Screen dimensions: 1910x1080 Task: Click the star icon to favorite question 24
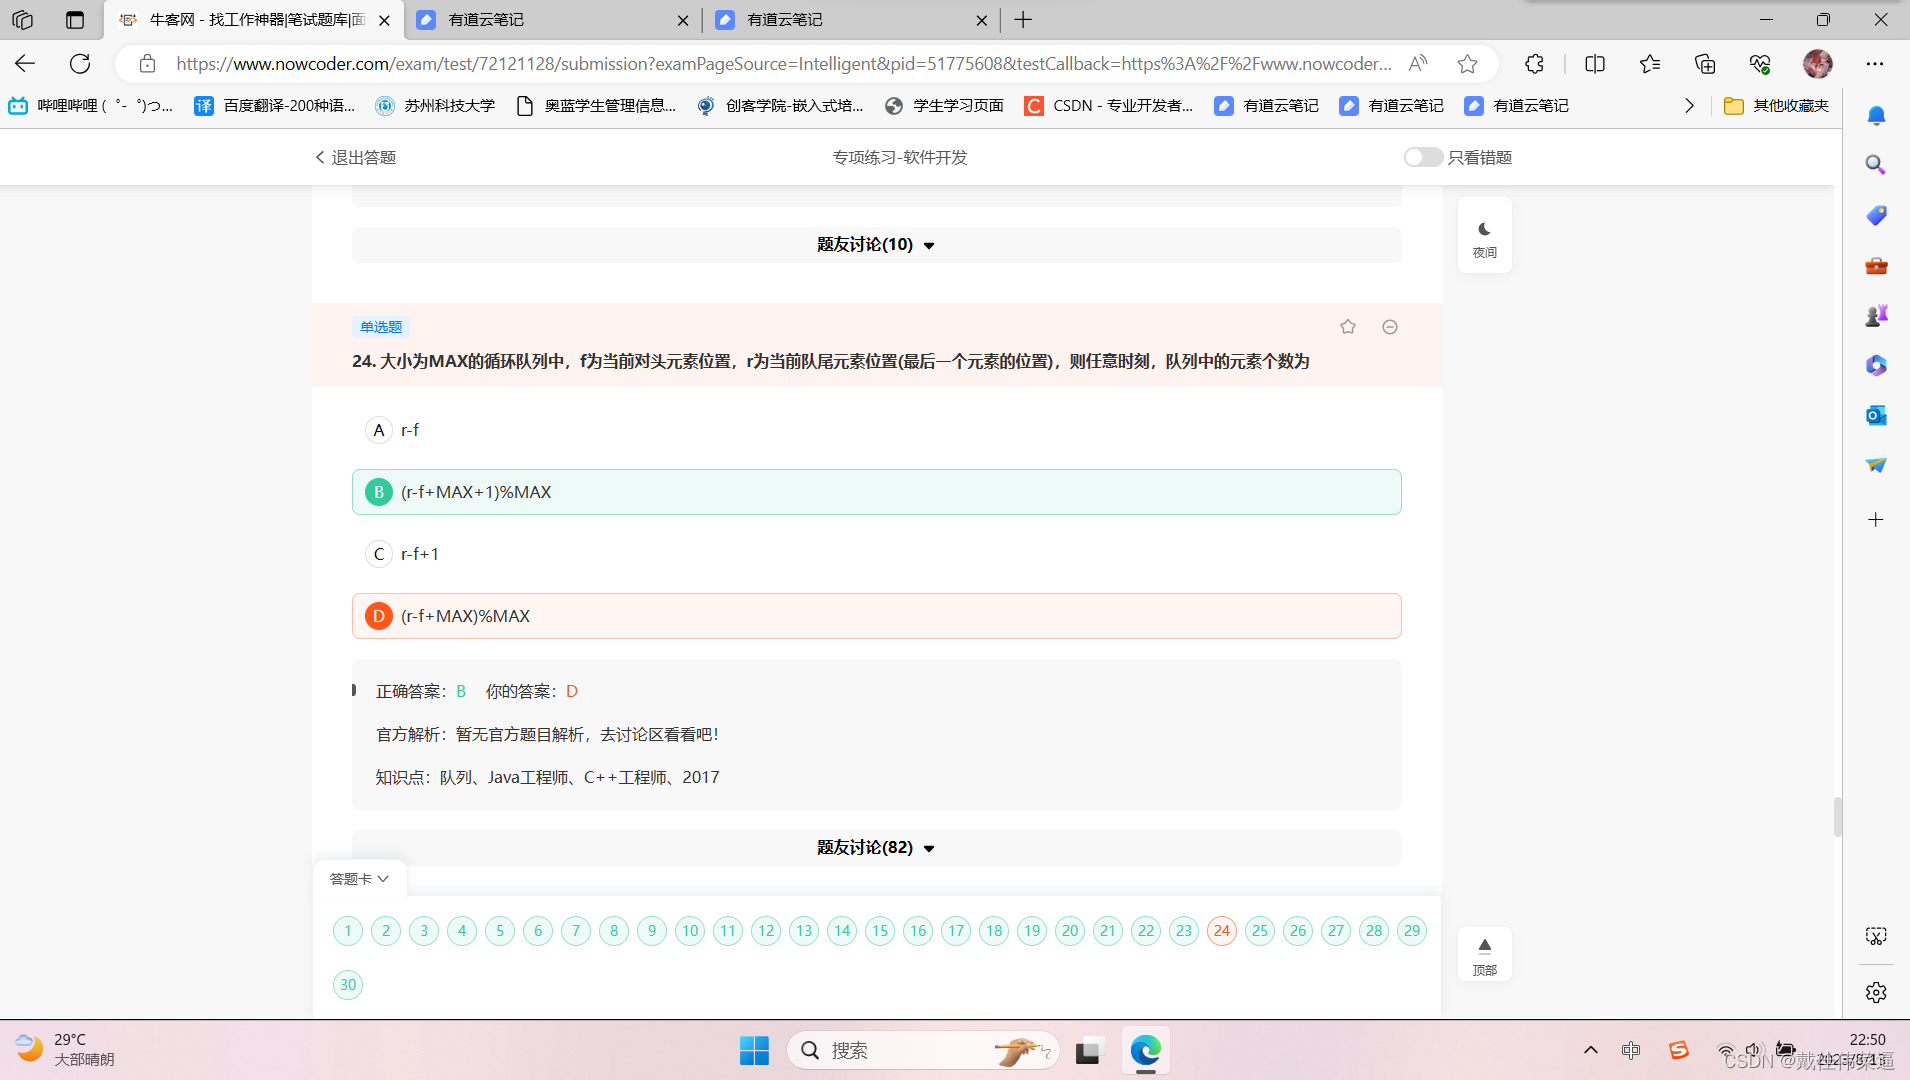(1347, 326)
